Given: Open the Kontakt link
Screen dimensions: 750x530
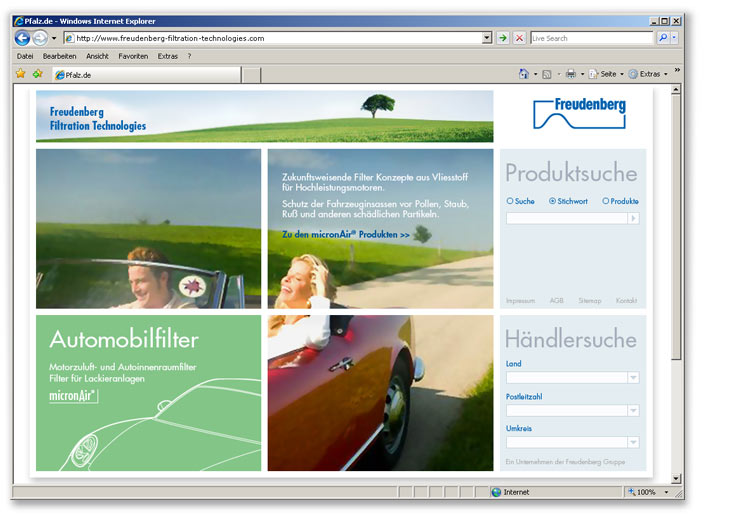Looking at the screenshot, I should pyautogui.click(x=626, y=300).
